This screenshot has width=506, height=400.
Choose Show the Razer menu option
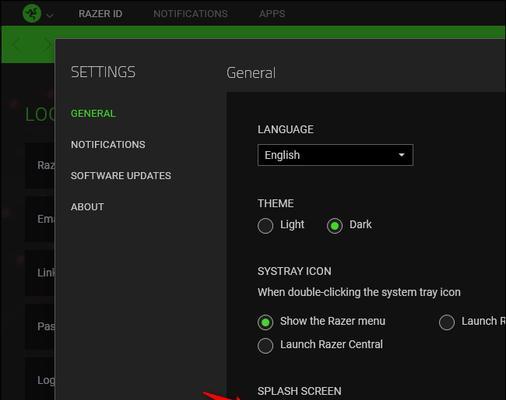(265, 322)
